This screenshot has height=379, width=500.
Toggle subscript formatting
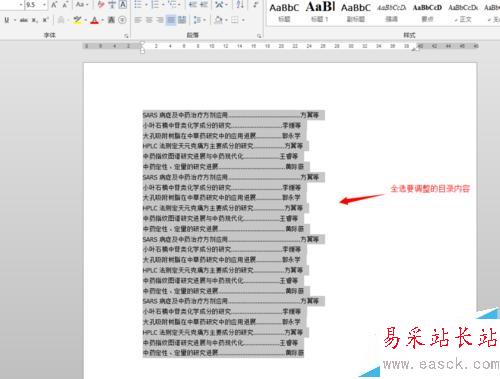coord(34,20)
